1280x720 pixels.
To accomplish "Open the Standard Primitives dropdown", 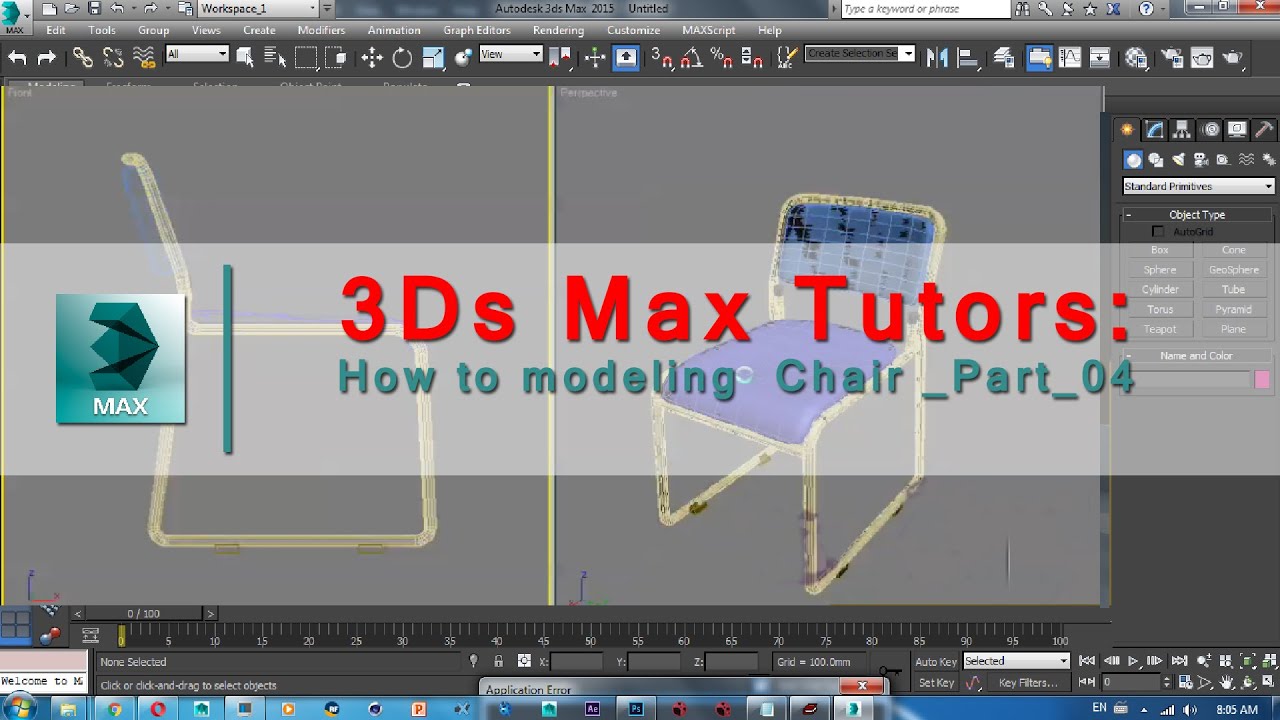I will click(x=1198, y=186).
